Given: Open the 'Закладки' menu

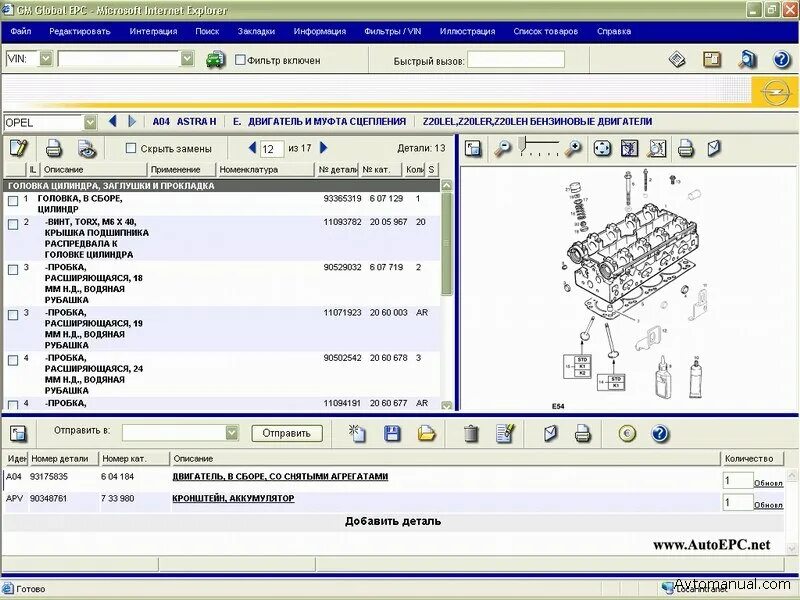Looking at the screenshot, I should point(256,31).
